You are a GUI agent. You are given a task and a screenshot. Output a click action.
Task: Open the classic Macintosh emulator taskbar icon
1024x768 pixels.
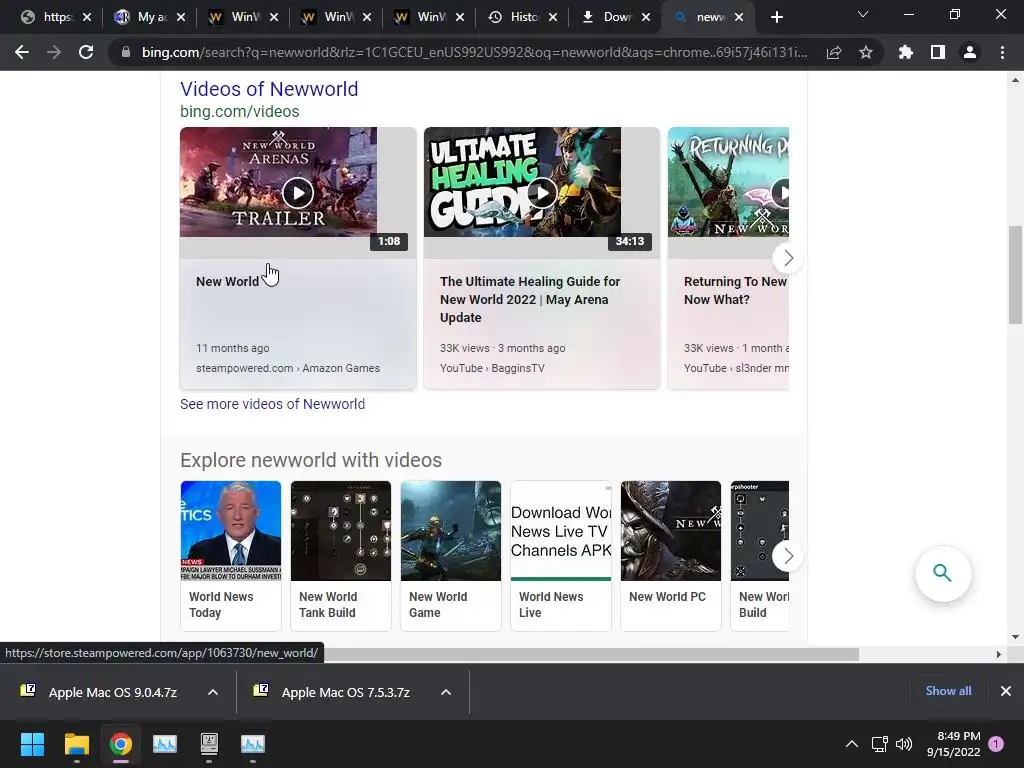point(209,744)
